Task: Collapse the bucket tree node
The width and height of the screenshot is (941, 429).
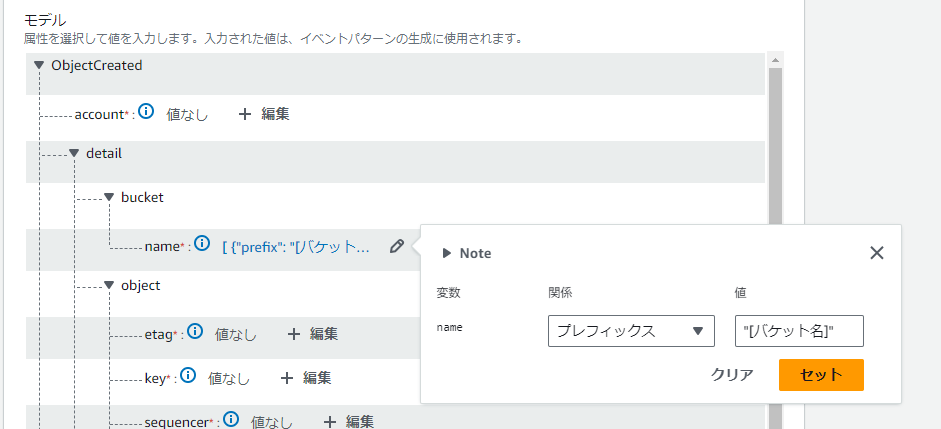Action: 109,197
